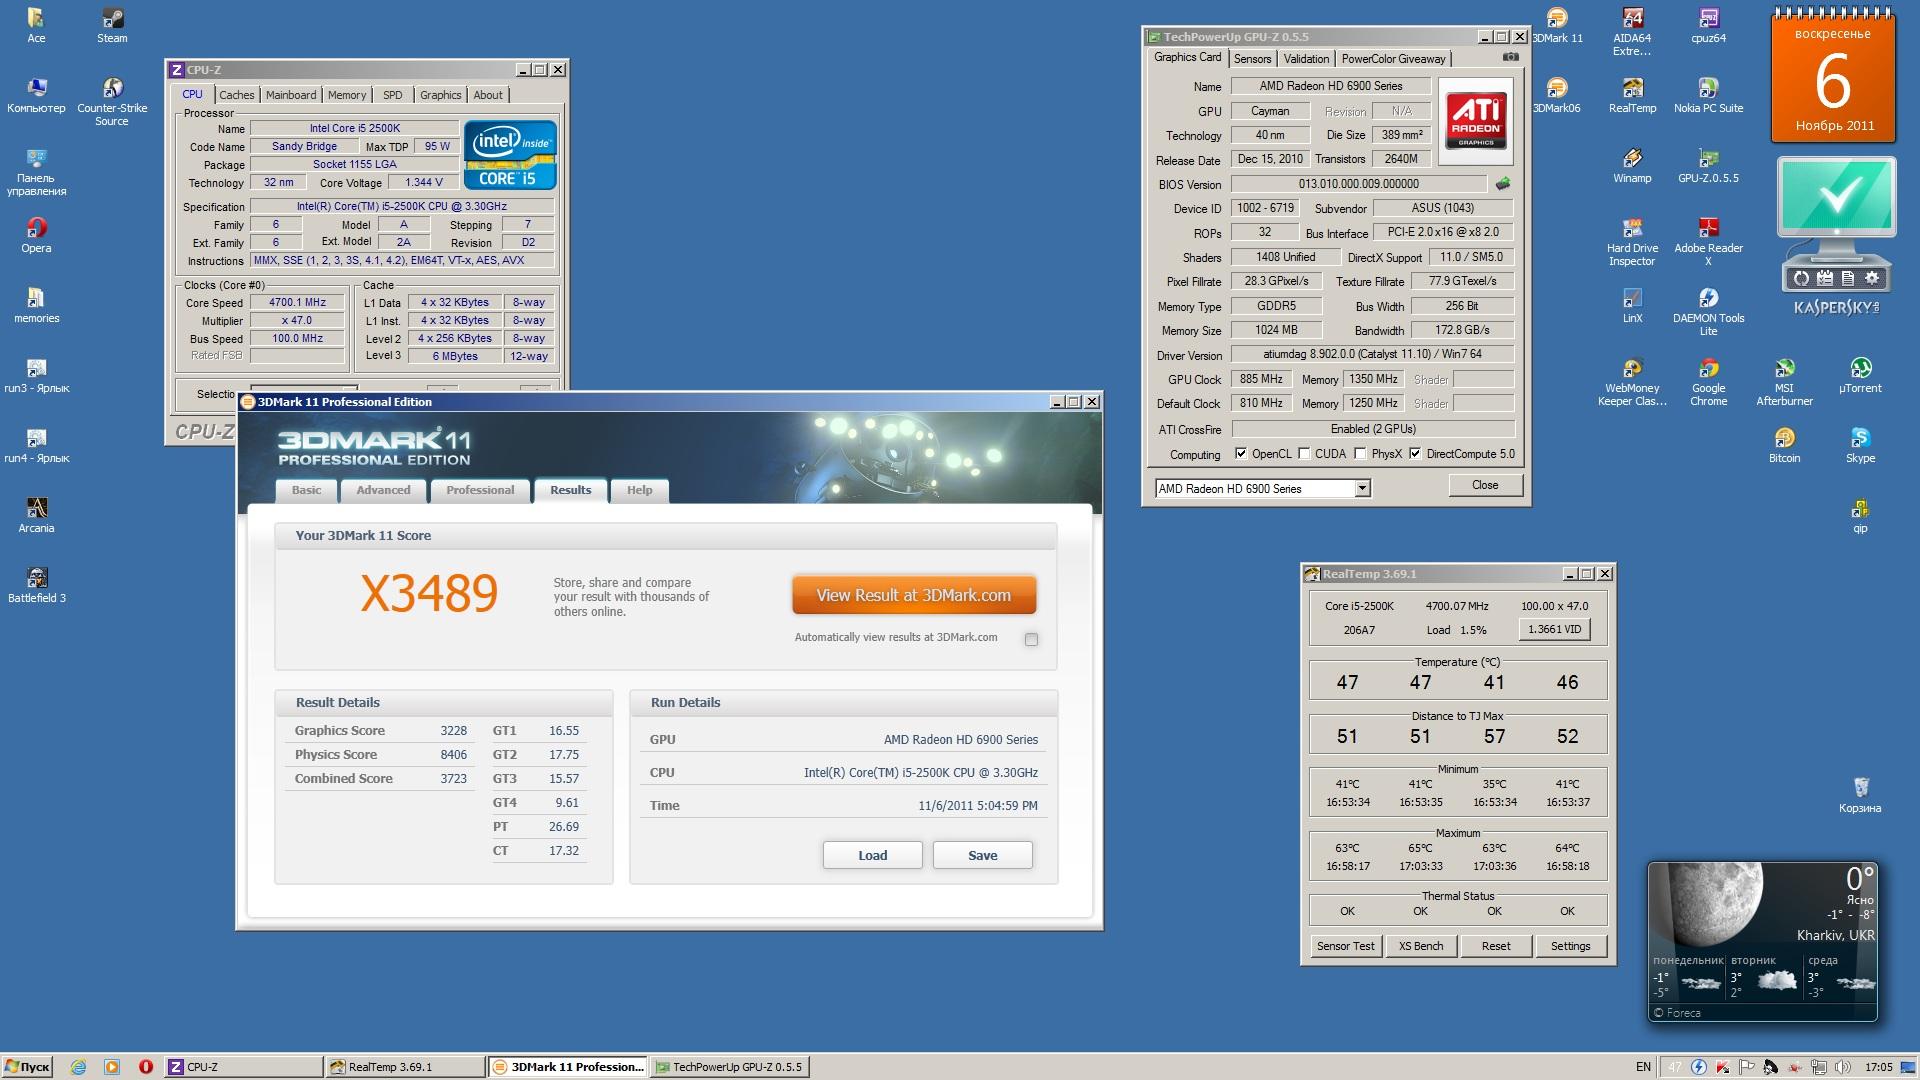
Task: Open Bitcoin desktop shortcut
Action: pos(1784,445)
